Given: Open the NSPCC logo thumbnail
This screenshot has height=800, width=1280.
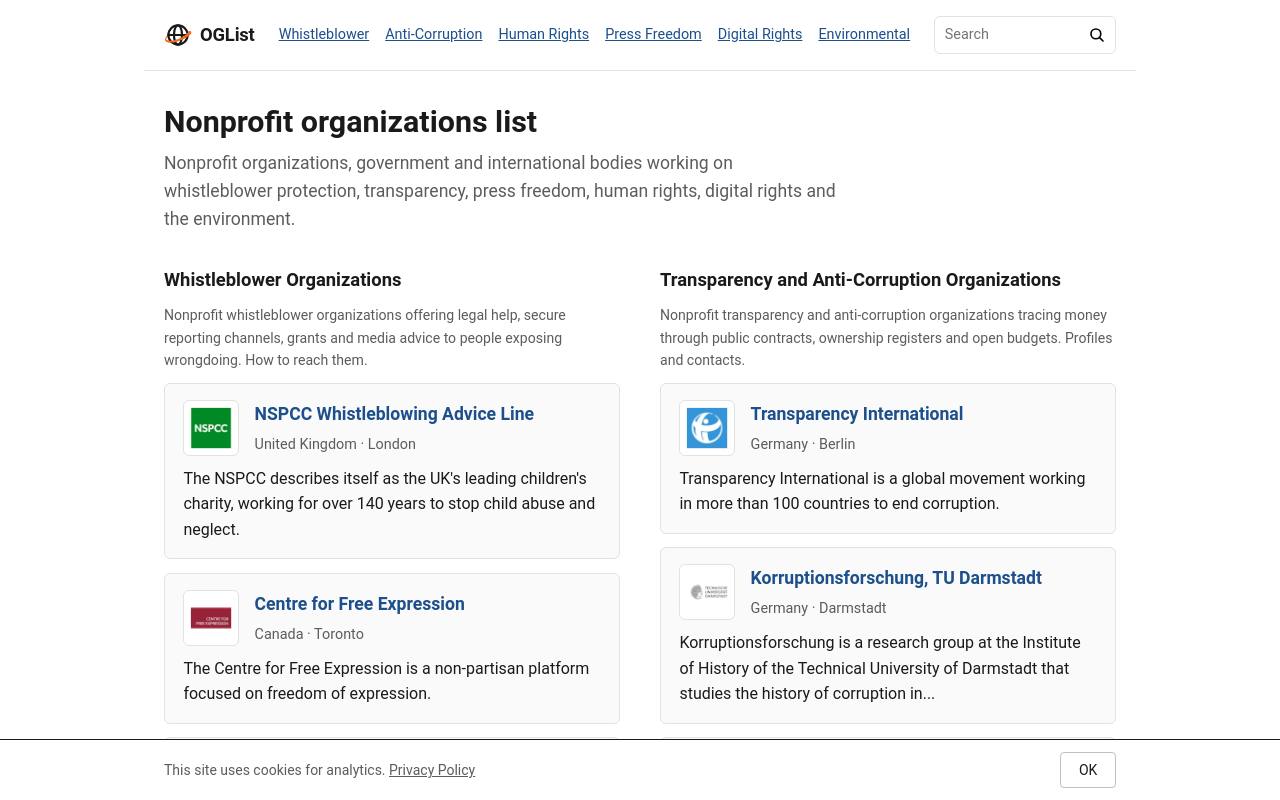Looking at the screenshot, I should click(211, 428).
